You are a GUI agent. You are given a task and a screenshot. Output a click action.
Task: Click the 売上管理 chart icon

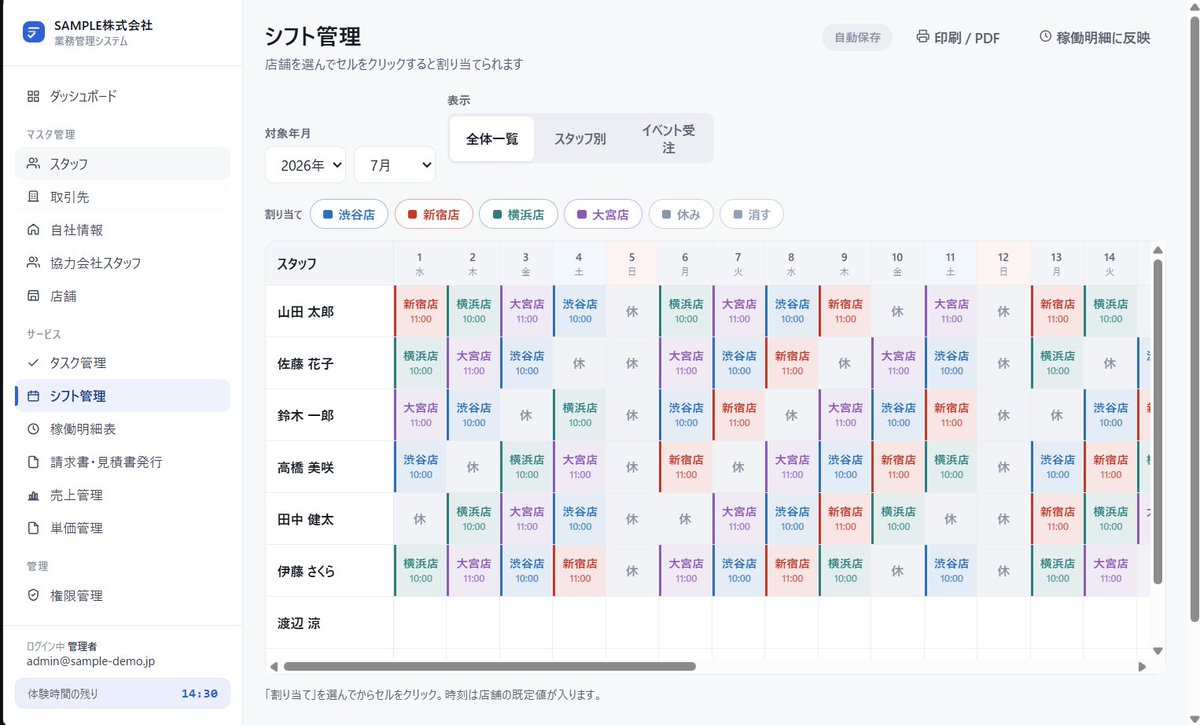(33, 495)
